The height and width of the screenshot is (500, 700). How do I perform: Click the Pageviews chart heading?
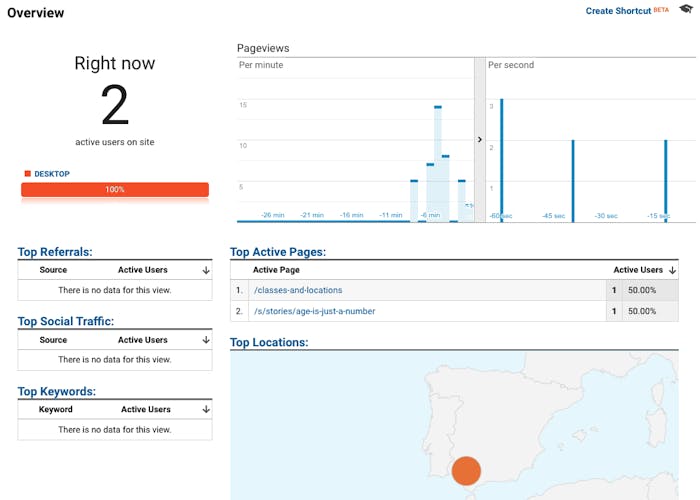tap(263, 48)
